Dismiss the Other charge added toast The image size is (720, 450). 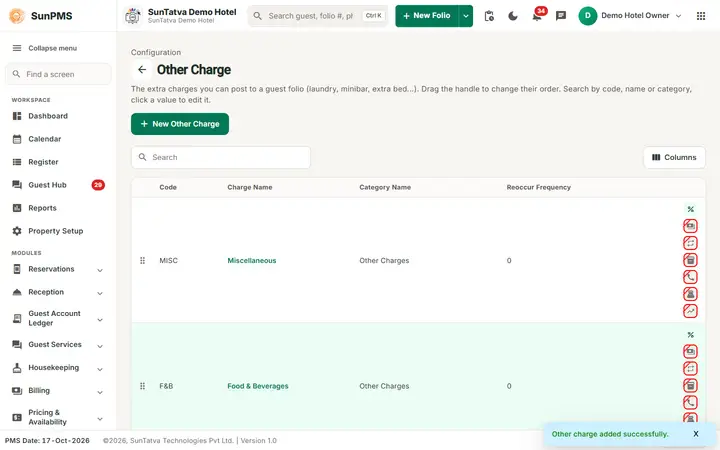click(x=696, y=434)
